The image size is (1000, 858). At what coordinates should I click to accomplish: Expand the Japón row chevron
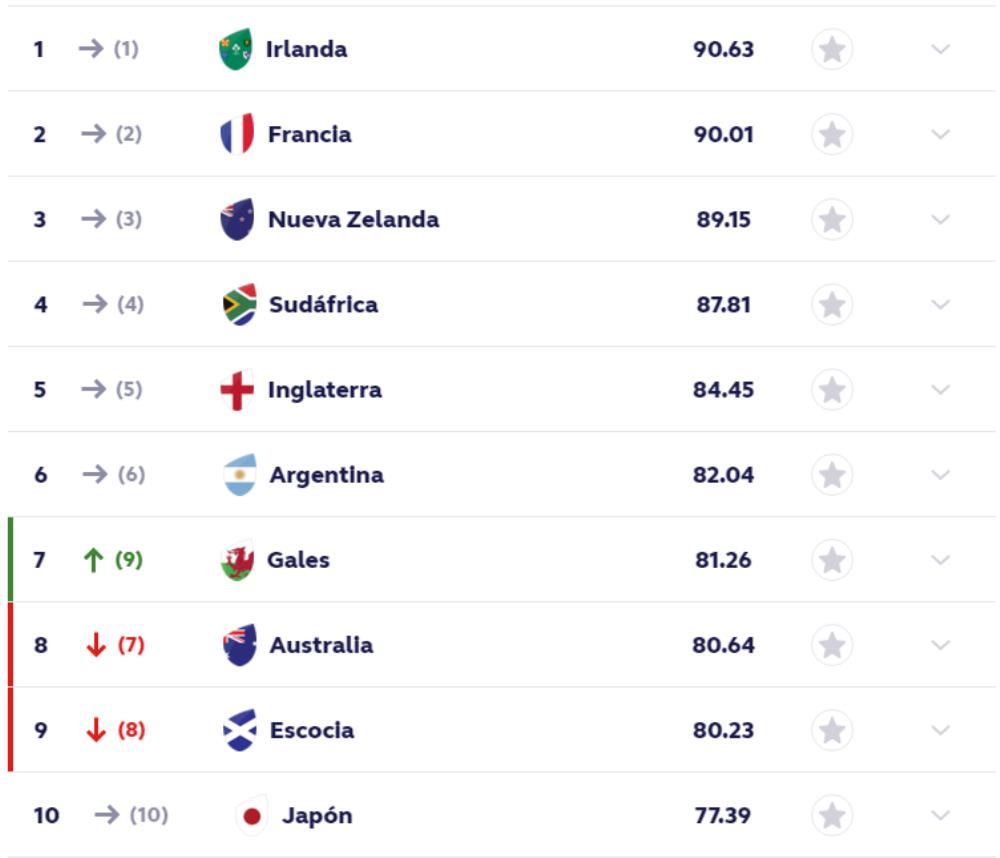click(940, 816)
